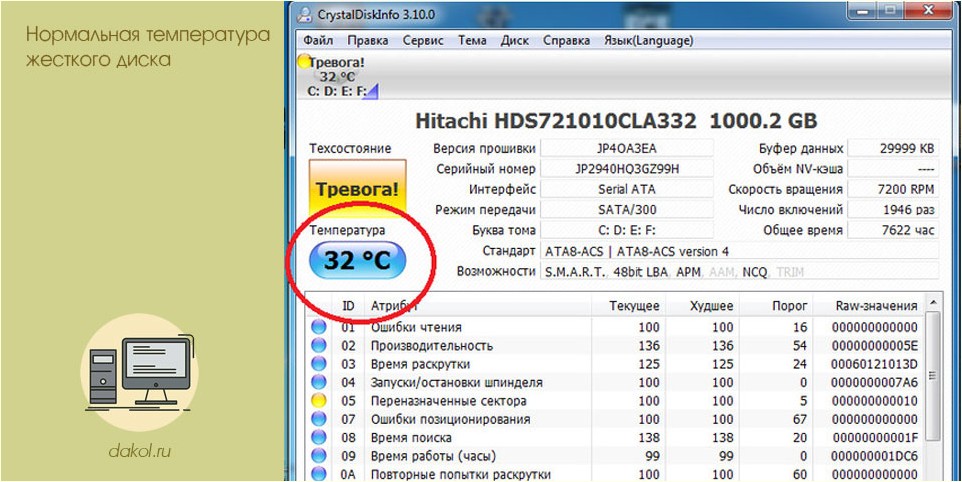Click the yellow Тревога! health status button
The image size is (962, 482).
[357, 188]
